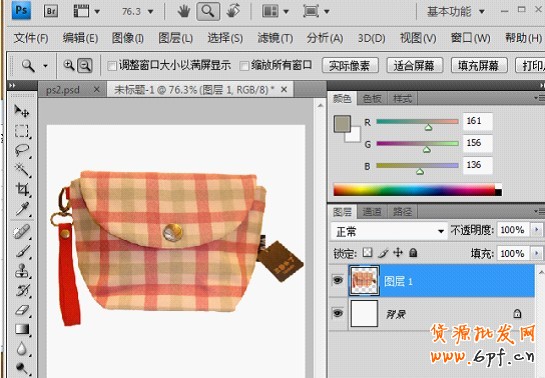Open the 文件(F) menu
The width and height of the screenshot is (545, 378).
(31, 38)
